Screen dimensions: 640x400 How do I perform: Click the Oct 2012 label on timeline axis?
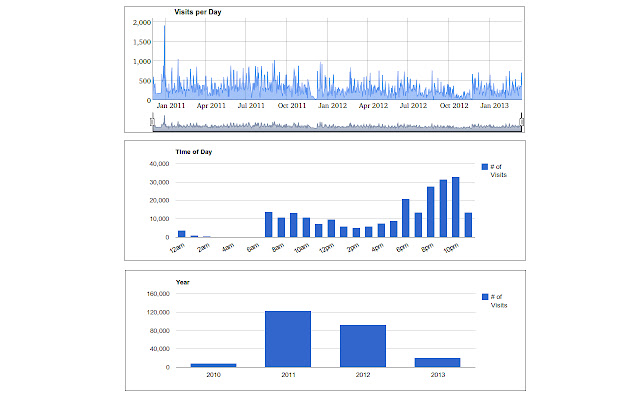[x=452, y=104]
